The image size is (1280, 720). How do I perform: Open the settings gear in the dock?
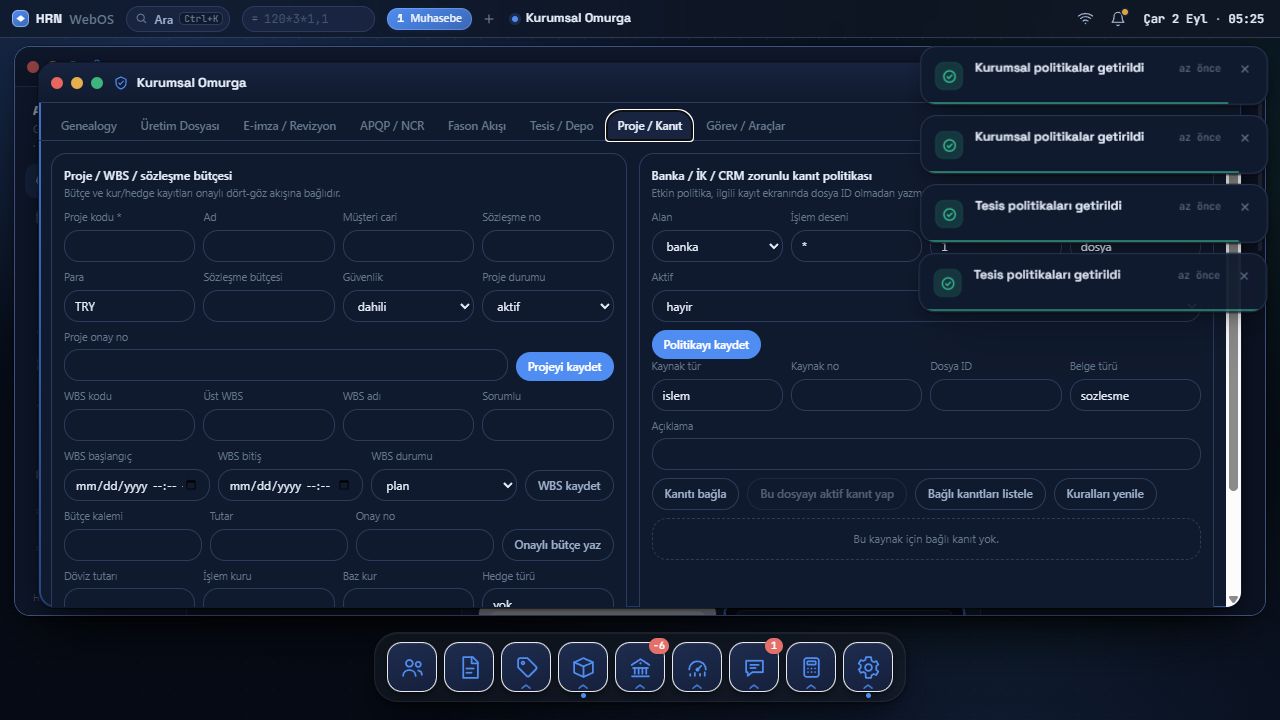(868, 667)
